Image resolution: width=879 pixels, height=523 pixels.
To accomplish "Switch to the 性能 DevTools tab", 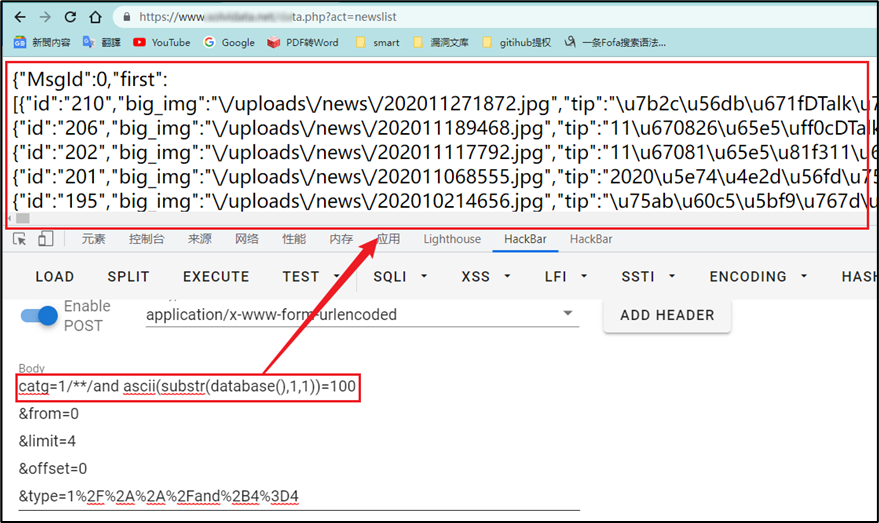I will click(294, 239).
